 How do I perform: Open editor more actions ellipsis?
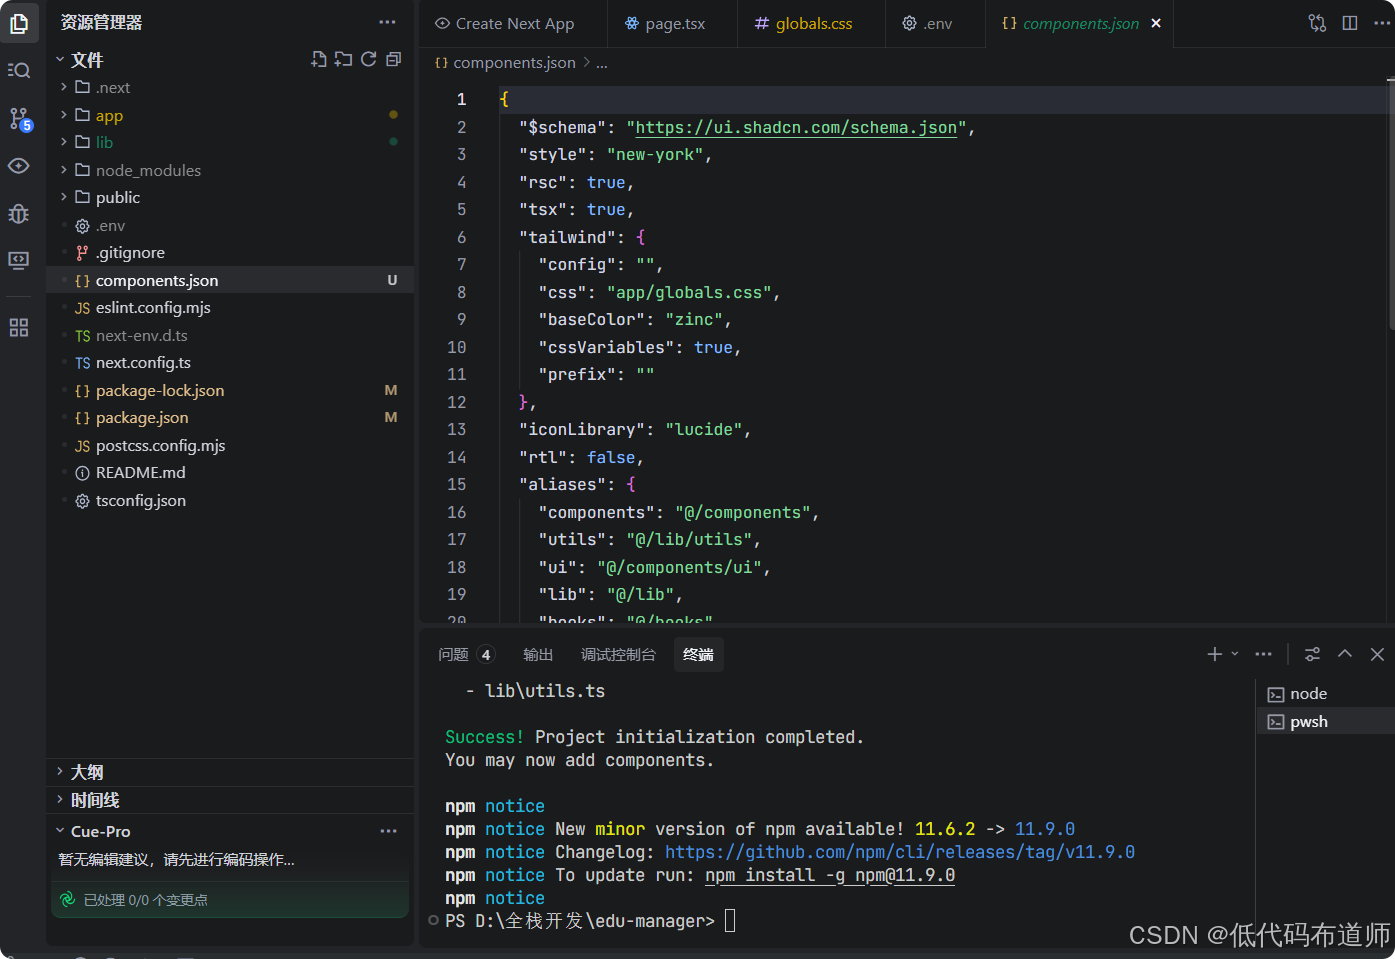pyautogui.click(x=1383, y=23)
